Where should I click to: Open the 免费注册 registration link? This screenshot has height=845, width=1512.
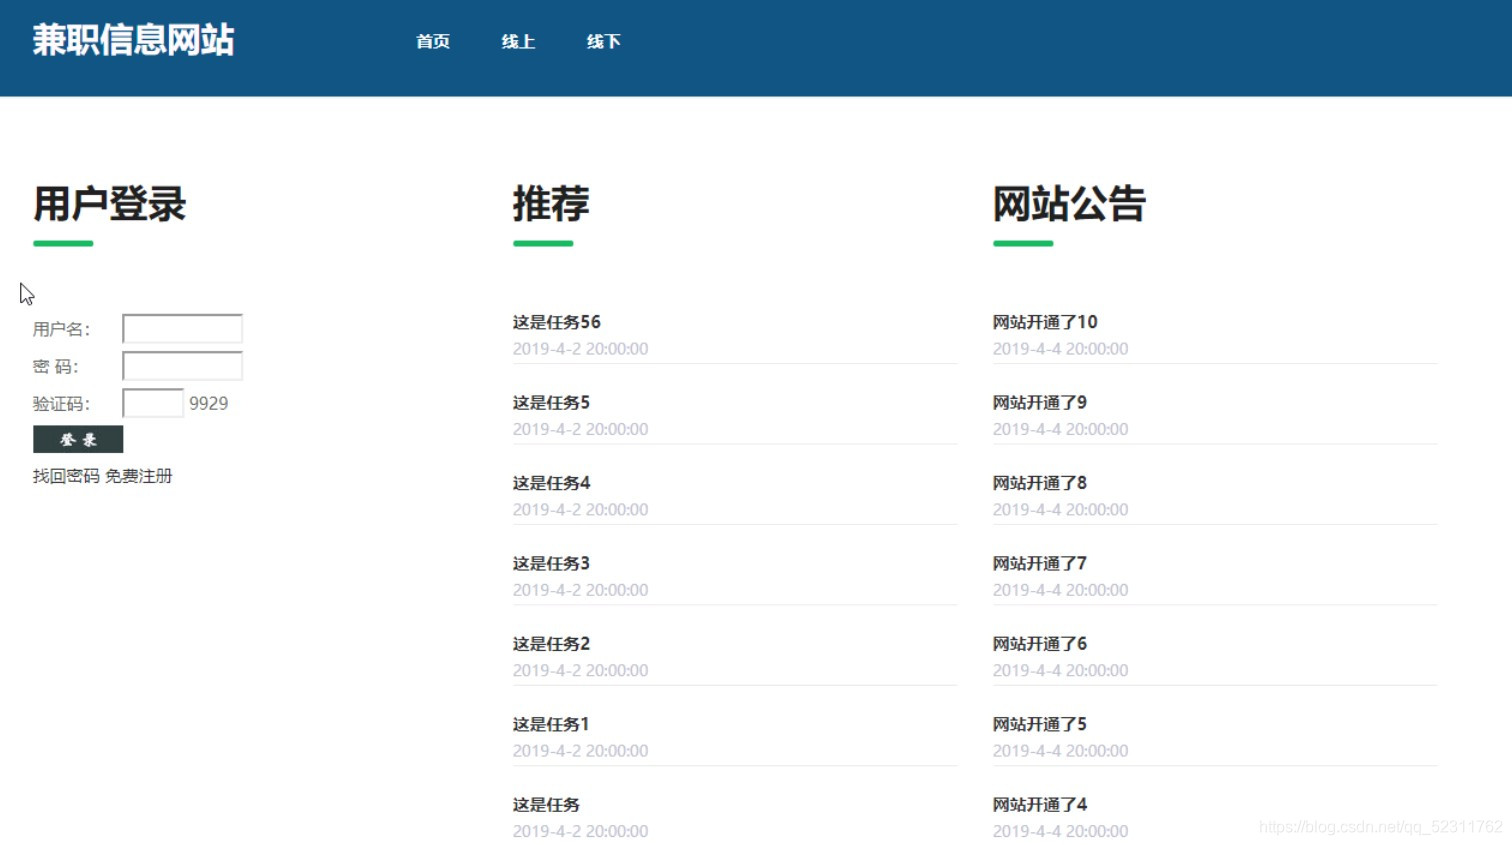tap(140, 476)
